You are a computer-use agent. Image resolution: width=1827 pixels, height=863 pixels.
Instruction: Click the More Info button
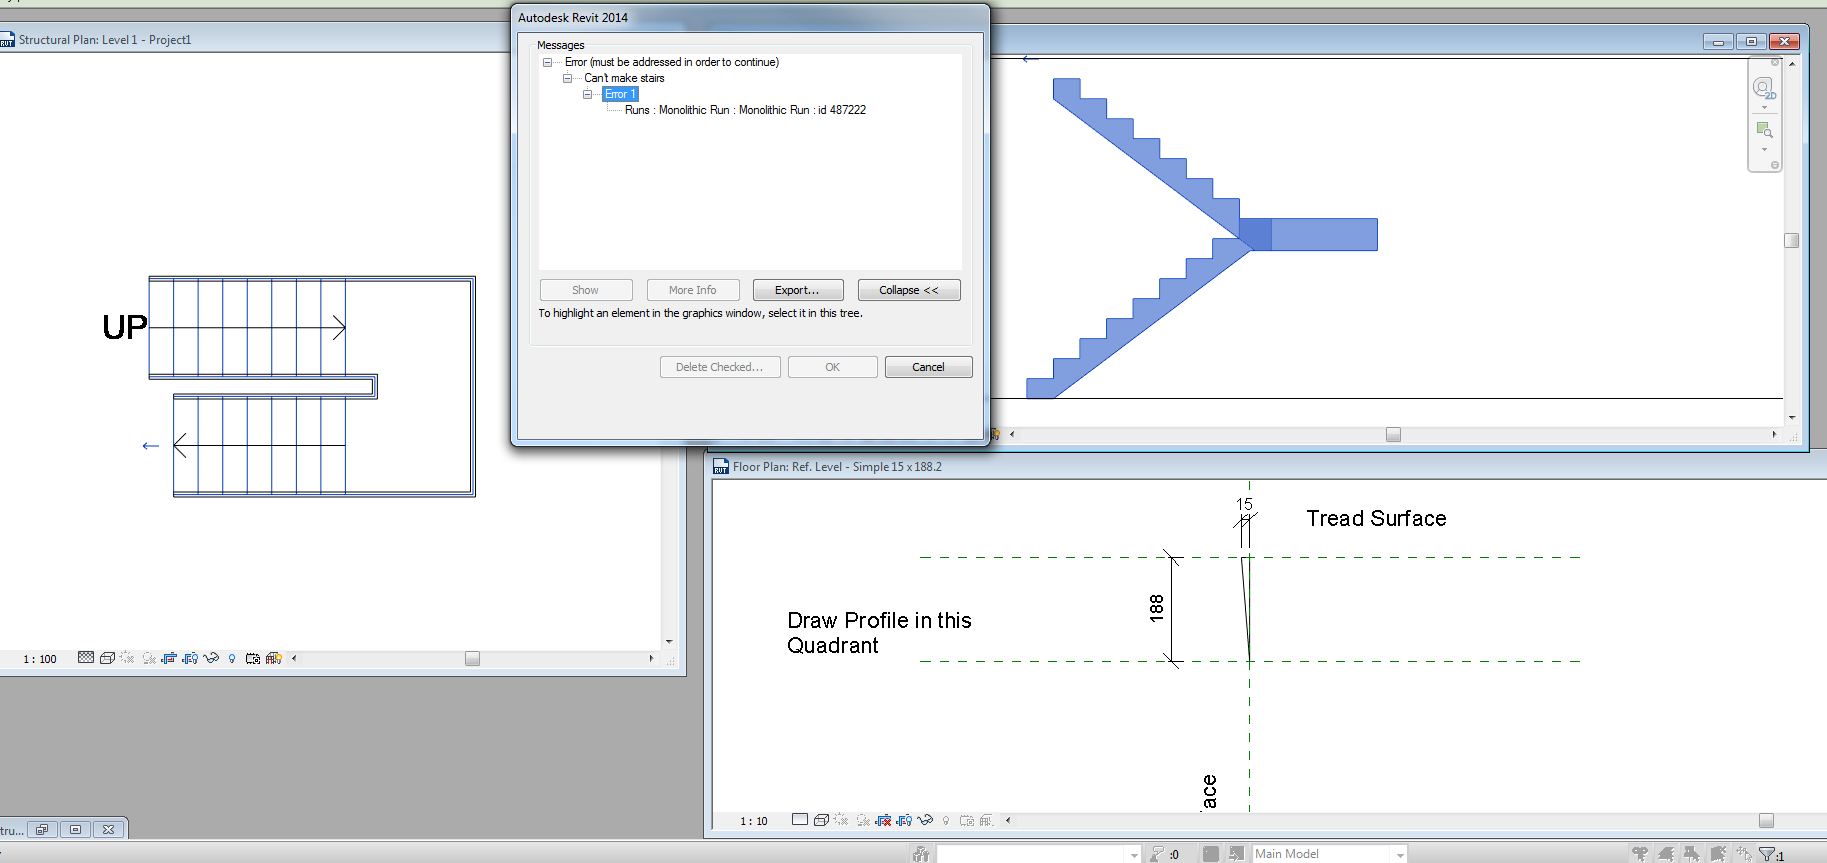tap(693, 290)
